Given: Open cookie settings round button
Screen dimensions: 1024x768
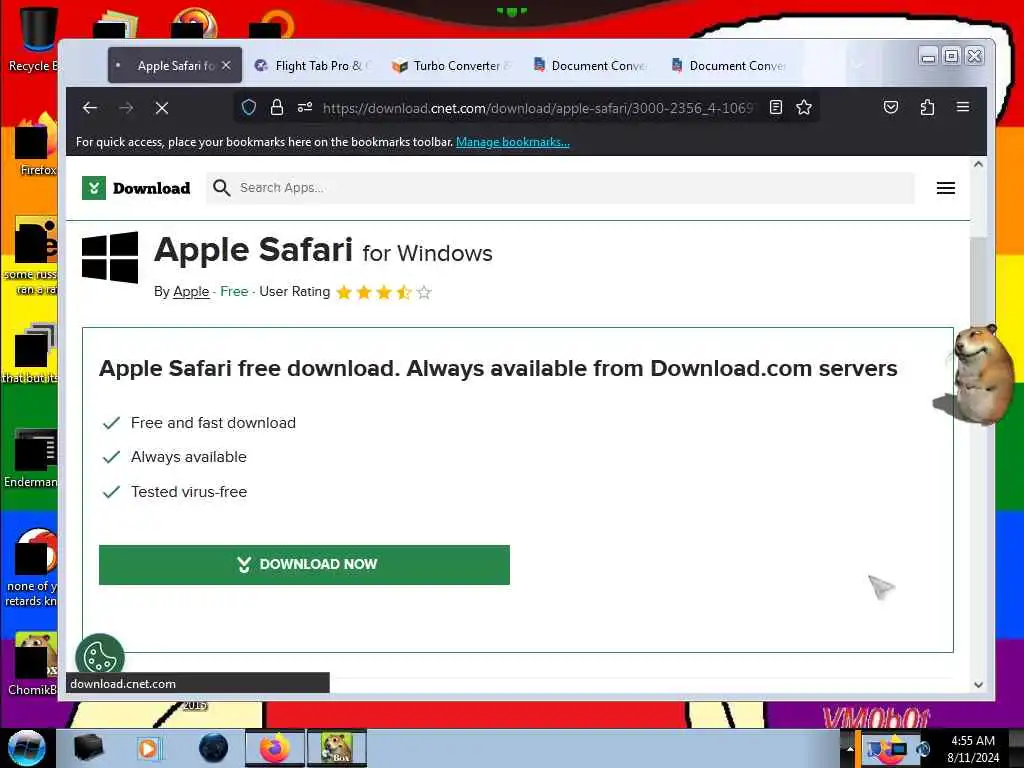Looking at the screenshot, I should [100, 656].
